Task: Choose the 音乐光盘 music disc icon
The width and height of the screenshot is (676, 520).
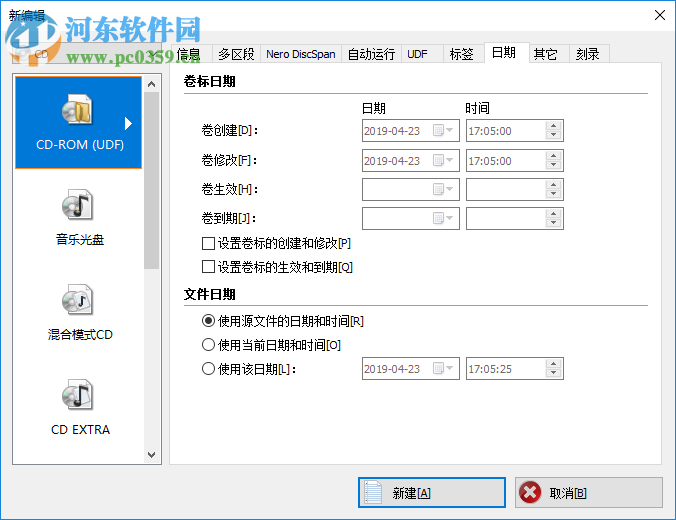Action: pyautogui.click(x=77, y=204)
